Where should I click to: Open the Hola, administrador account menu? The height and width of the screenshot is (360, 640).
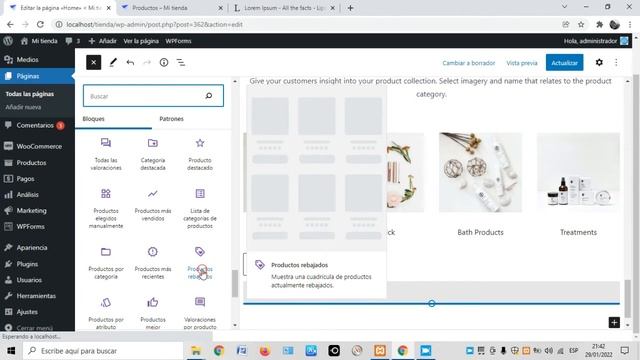pyautogui.click(x=596, y=41)
